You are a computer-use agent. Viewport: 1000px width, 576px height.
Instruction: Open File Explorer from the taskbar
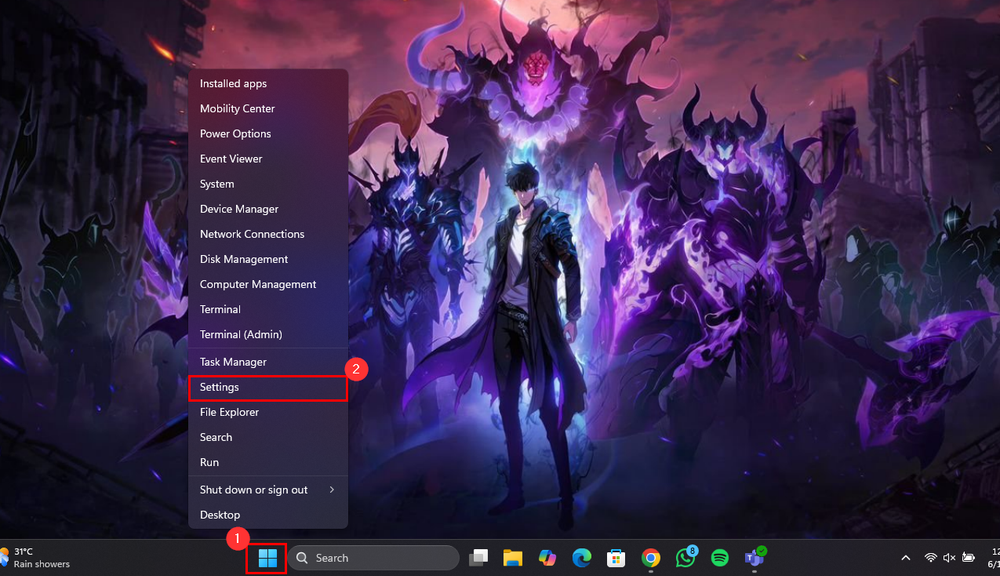pos(513,557)
